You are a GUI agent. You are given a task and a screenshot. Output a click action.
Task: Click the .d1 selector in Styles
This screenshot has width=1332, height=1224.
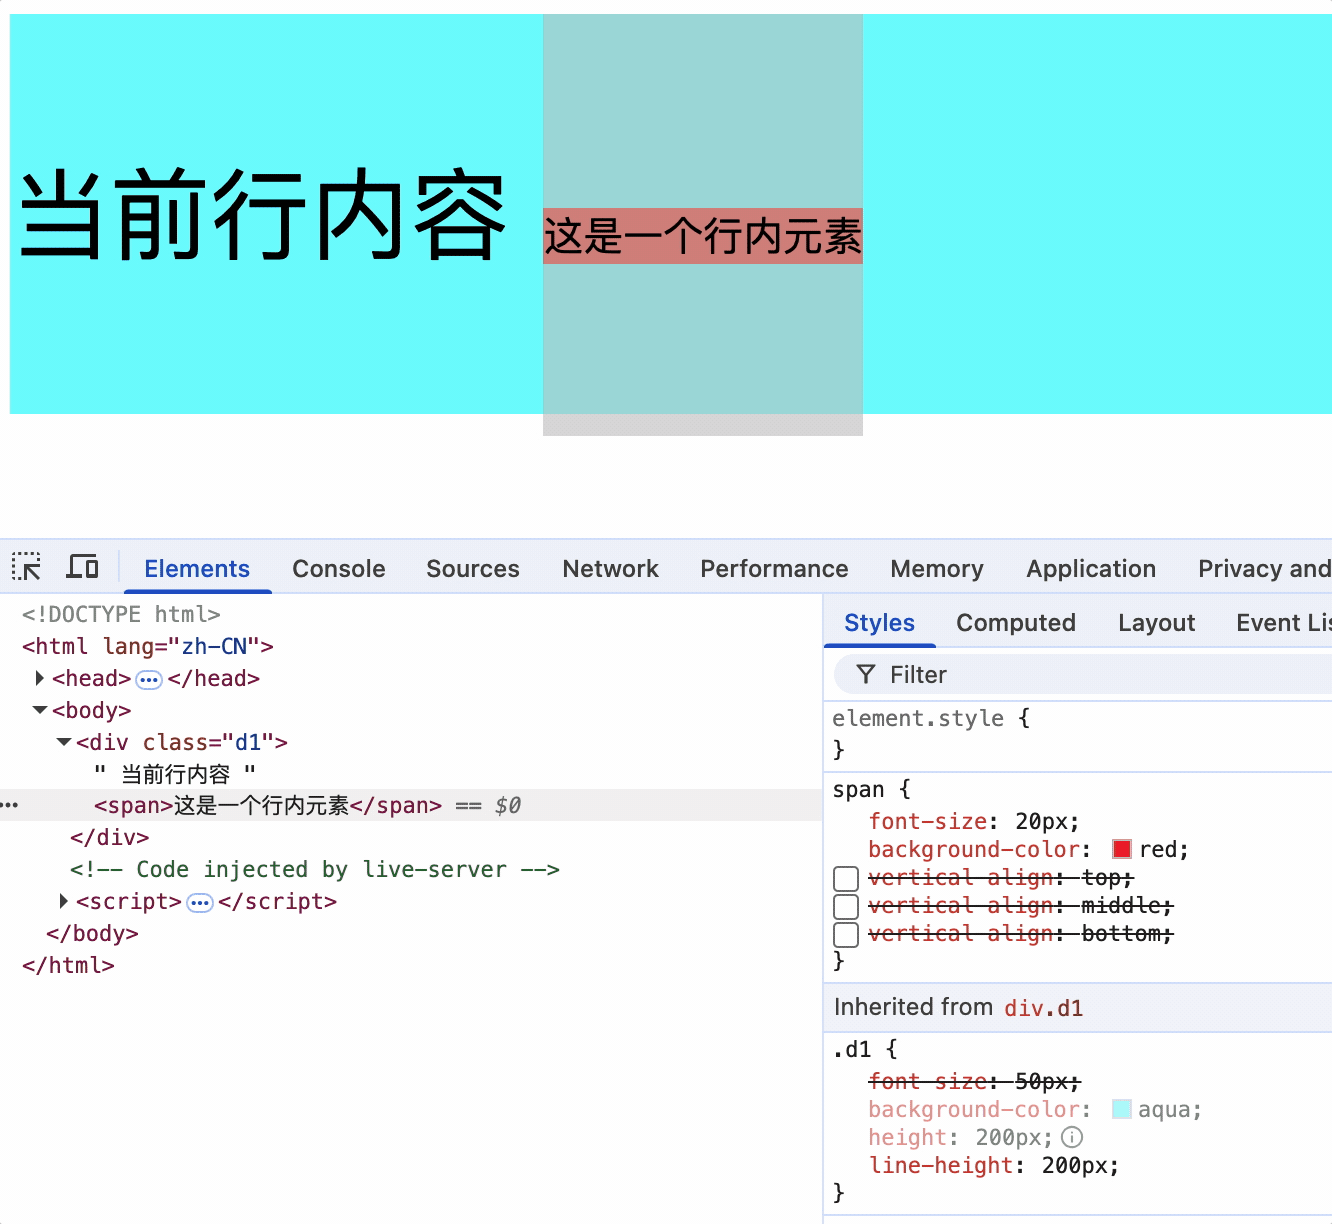pyautogui.click(x=851, y=1049)
